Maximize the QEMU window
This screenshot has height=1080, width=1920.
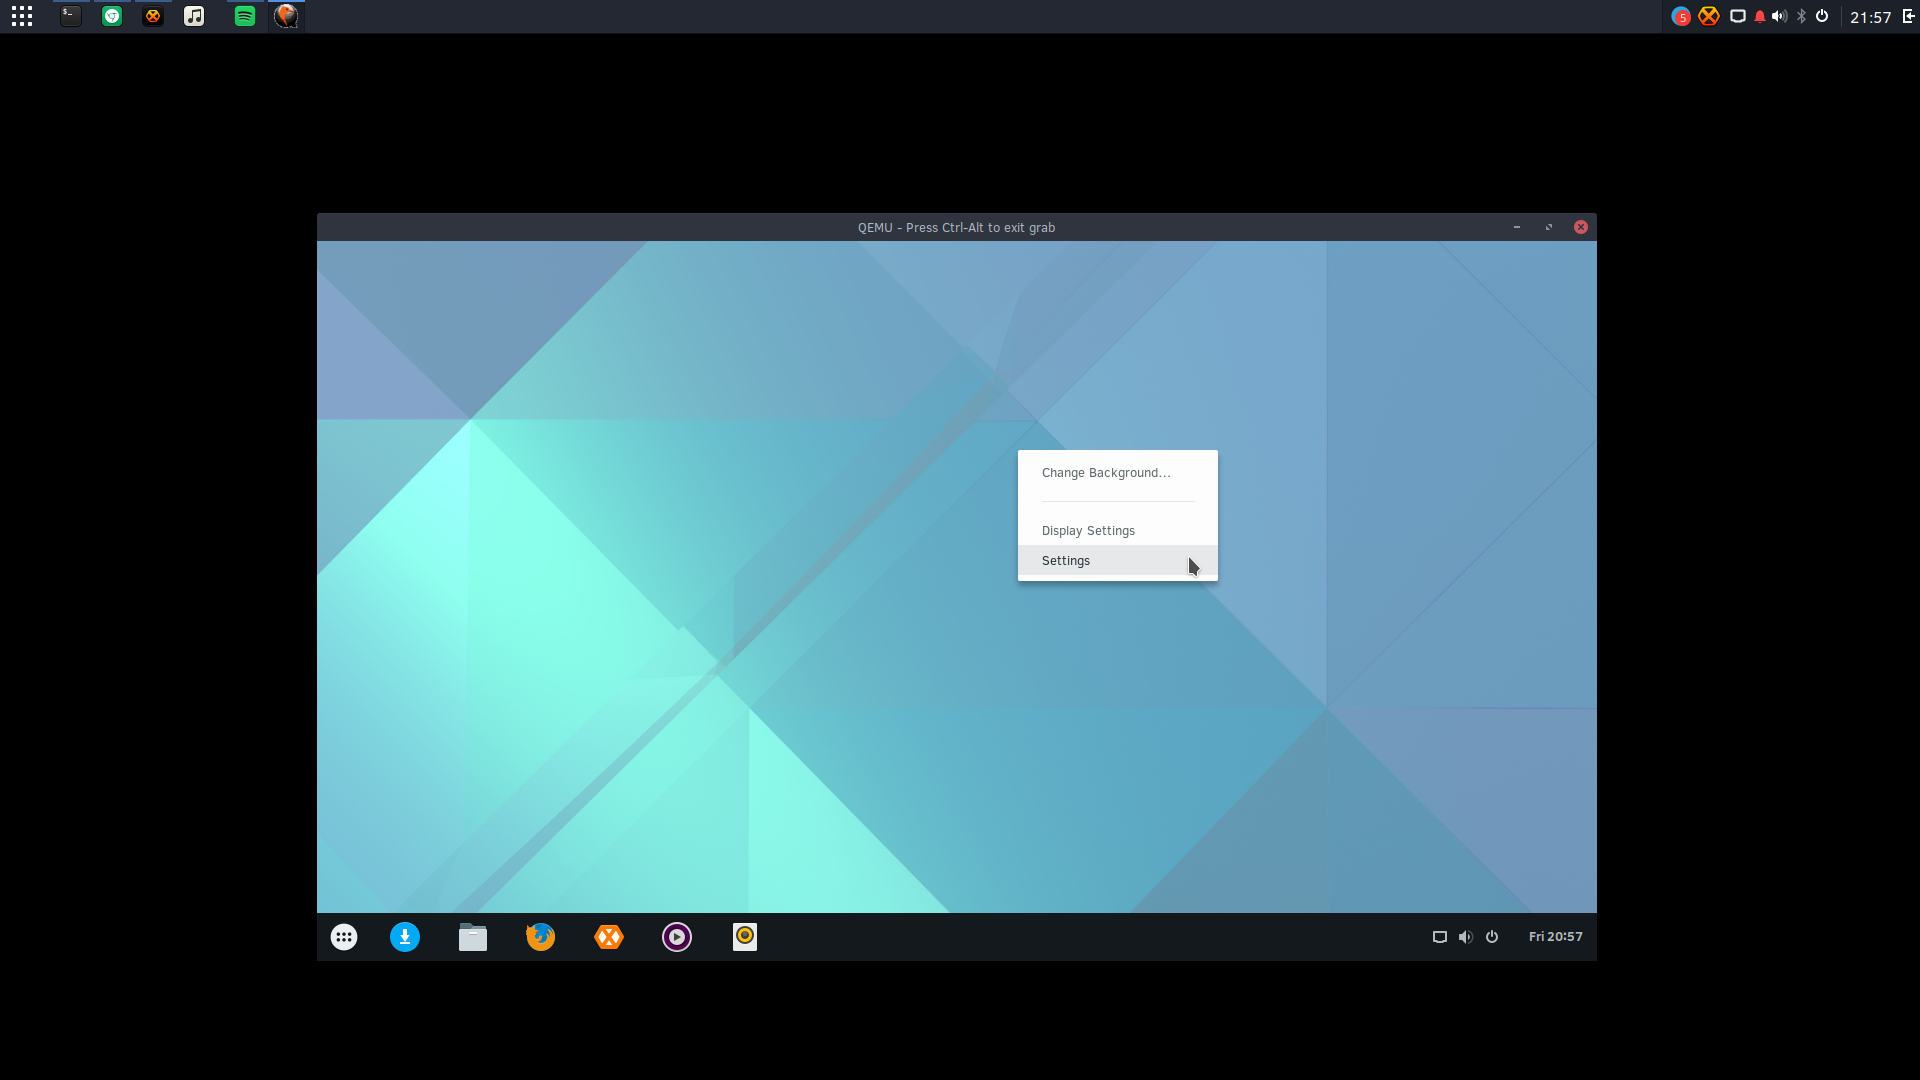(x=1549, y=227)
